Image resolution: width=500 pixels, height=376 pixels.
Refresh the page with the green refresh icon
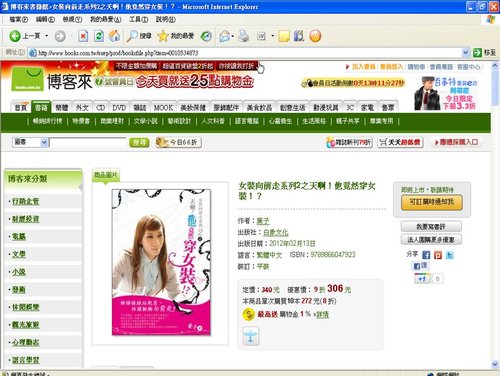(99, 36)
